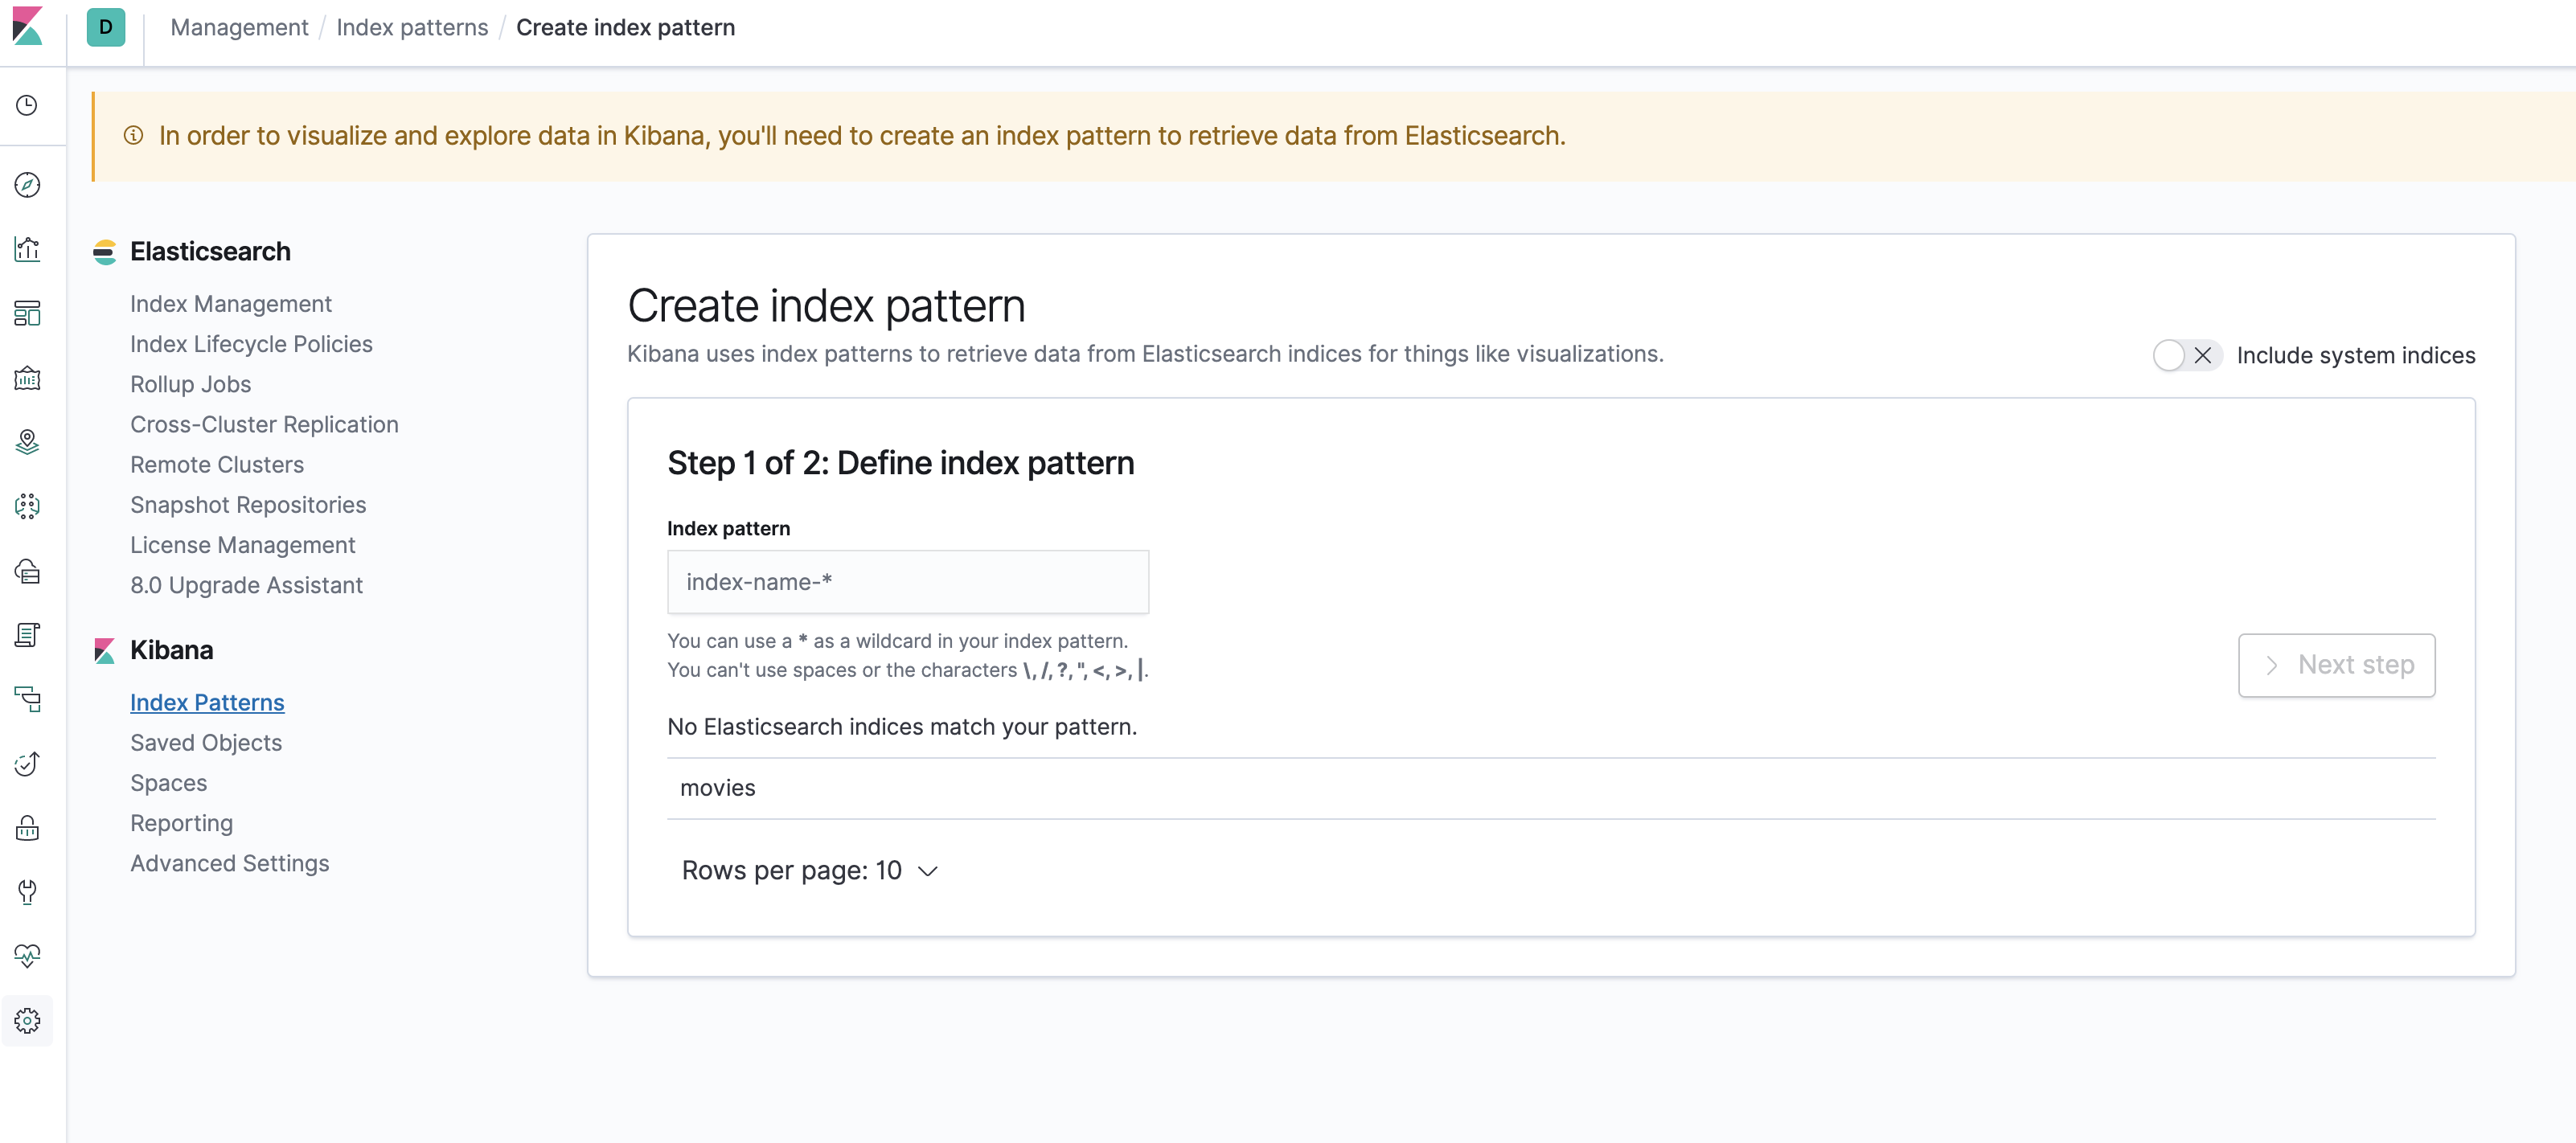
Task: Open Dev Tools wrench icon
Action: pos(27,891)
